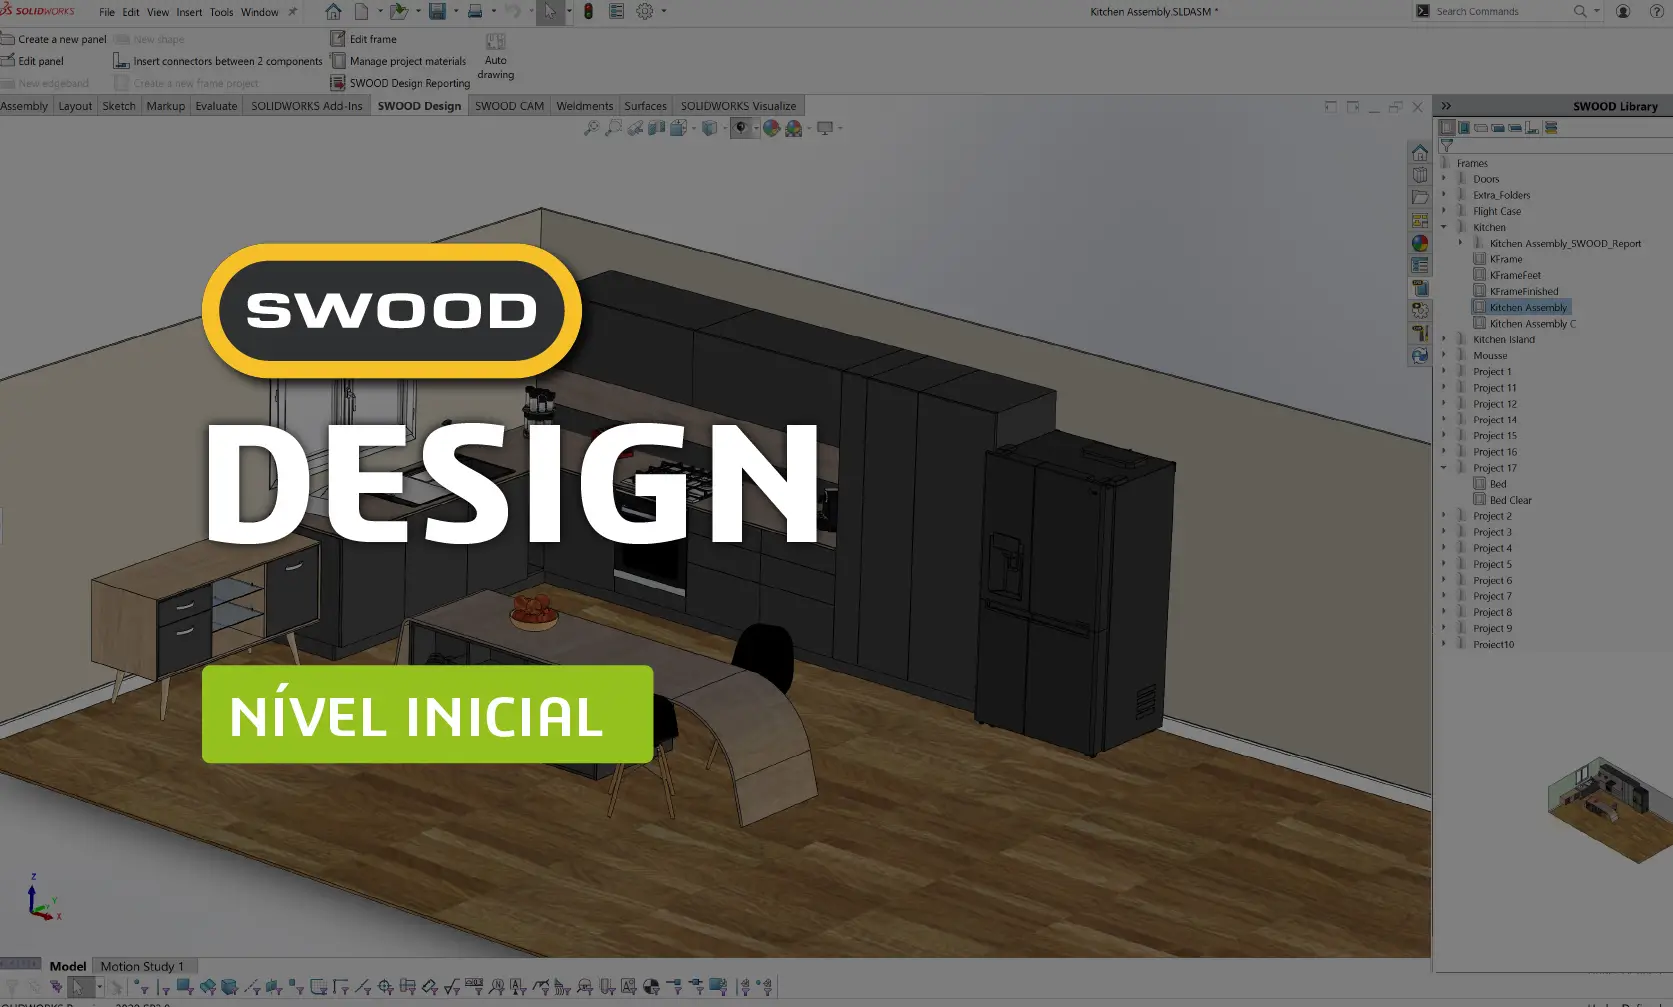The width and height of the screenshot is (1673, 1007).
Task: Open the user login account icon
Action: pos(1623,12)
